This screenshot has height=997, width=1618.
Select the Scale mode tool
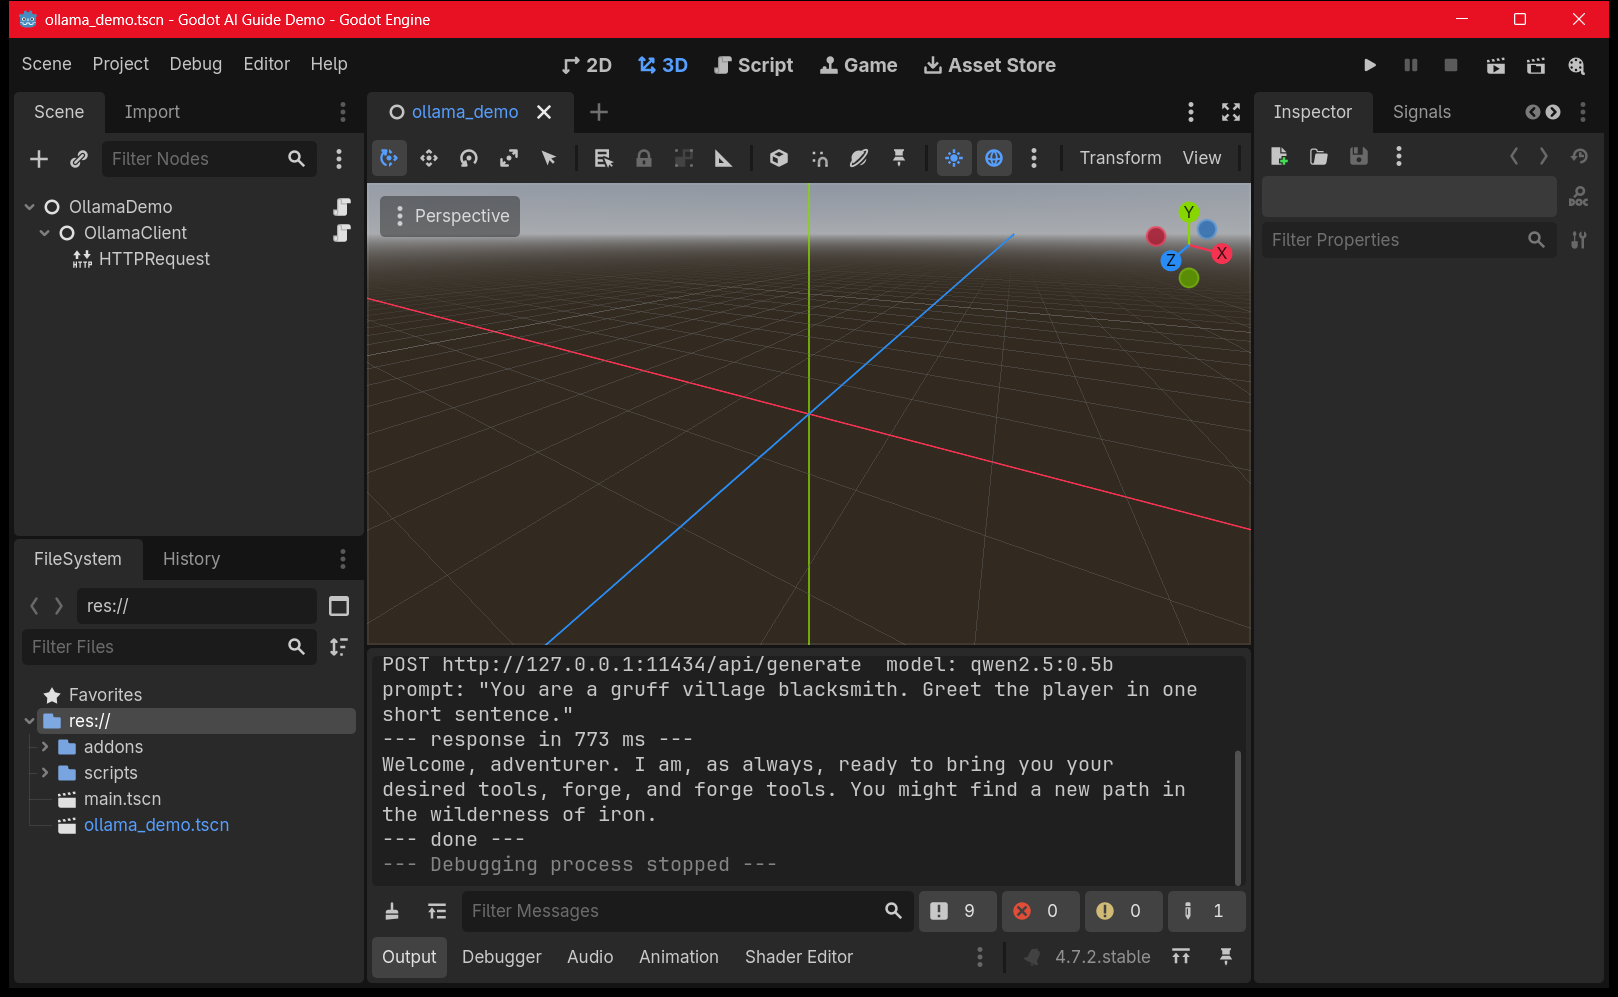(509, 158)
